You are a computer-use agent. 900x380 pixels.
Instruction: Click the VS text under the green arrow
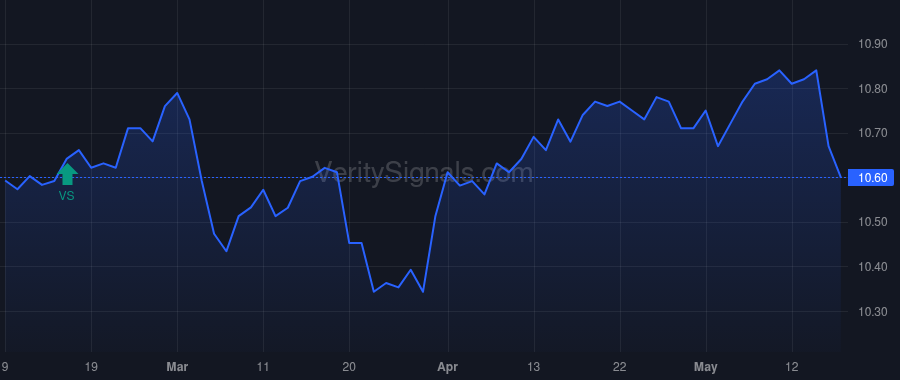pos(67,196)
